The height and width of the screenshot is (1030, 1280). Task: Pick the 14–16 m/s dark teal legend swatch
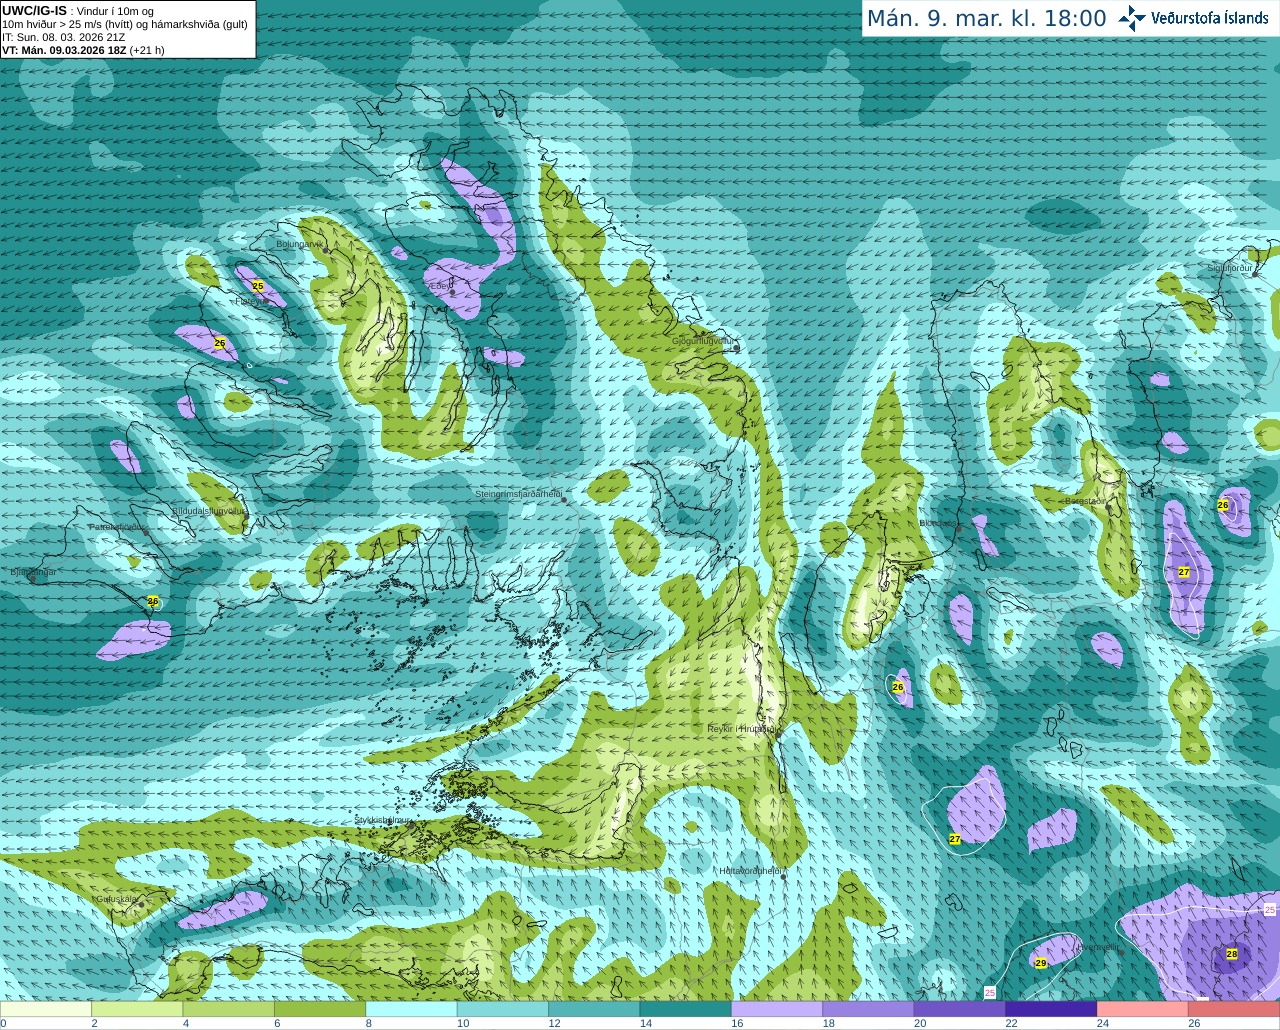pyautogui.click(x=686, y=1009)
